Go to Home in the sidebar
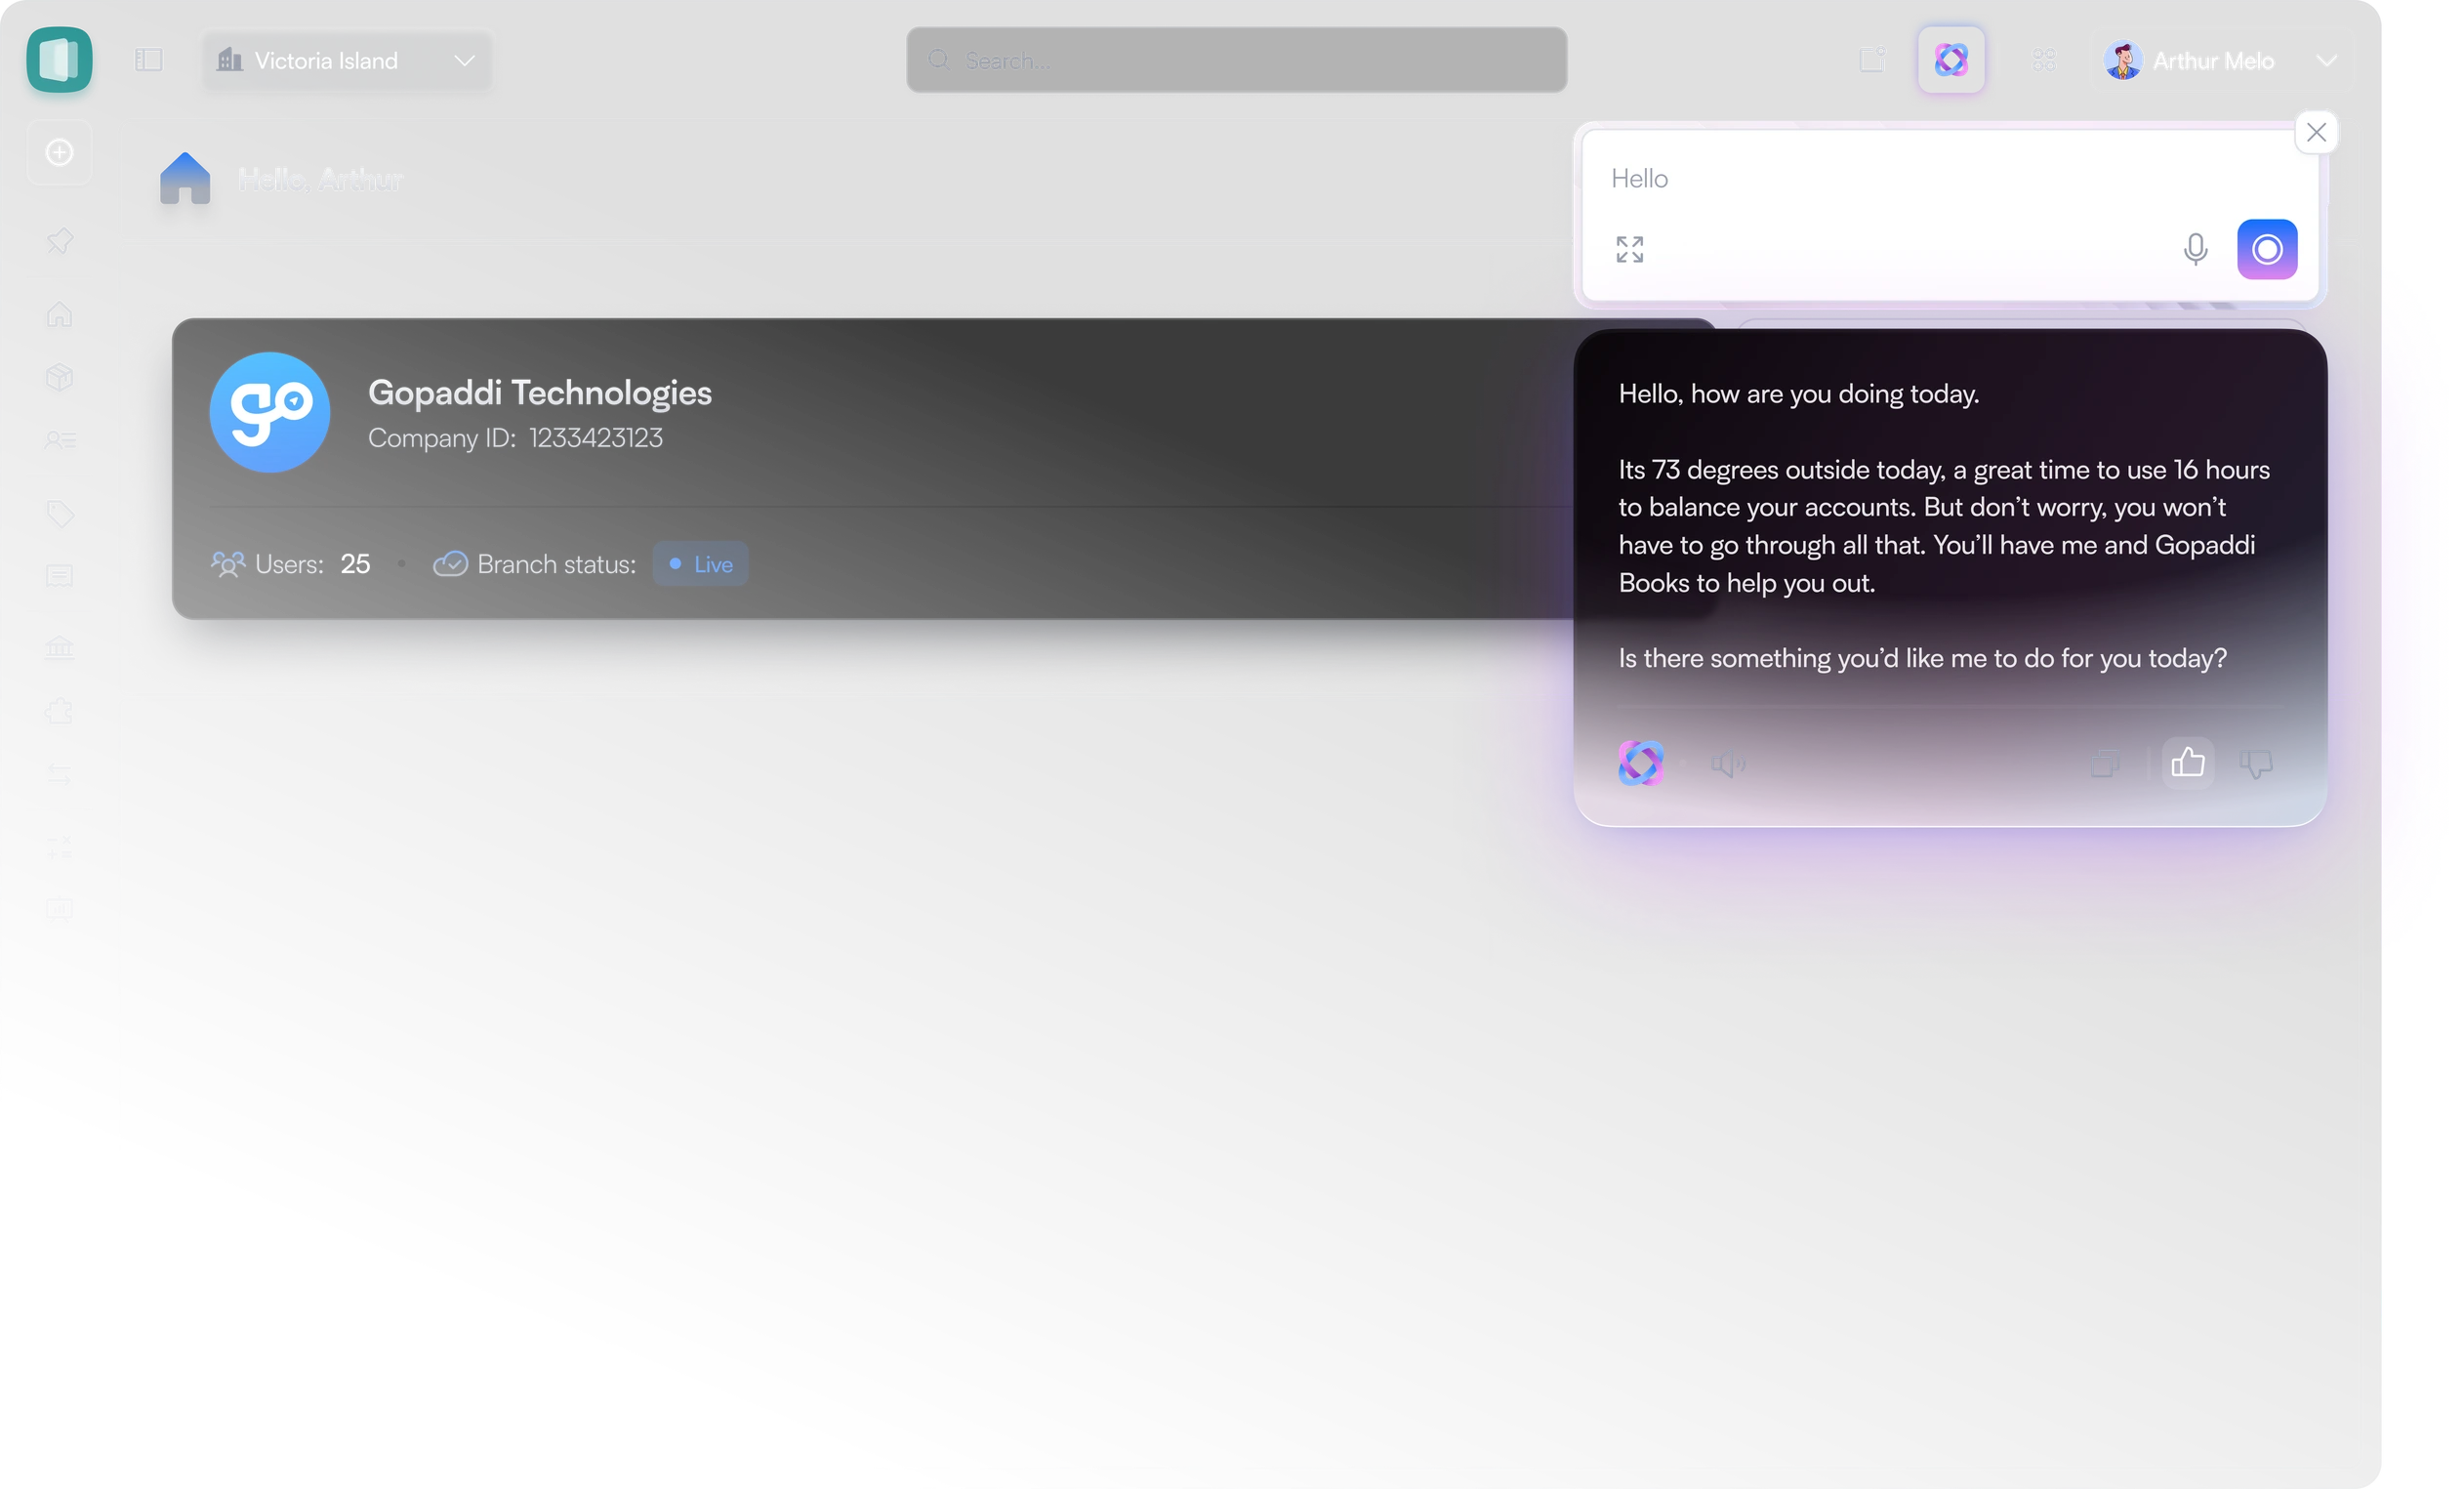The height and width of the screenshot is (1489, 2464). click(x=59, y=314)
